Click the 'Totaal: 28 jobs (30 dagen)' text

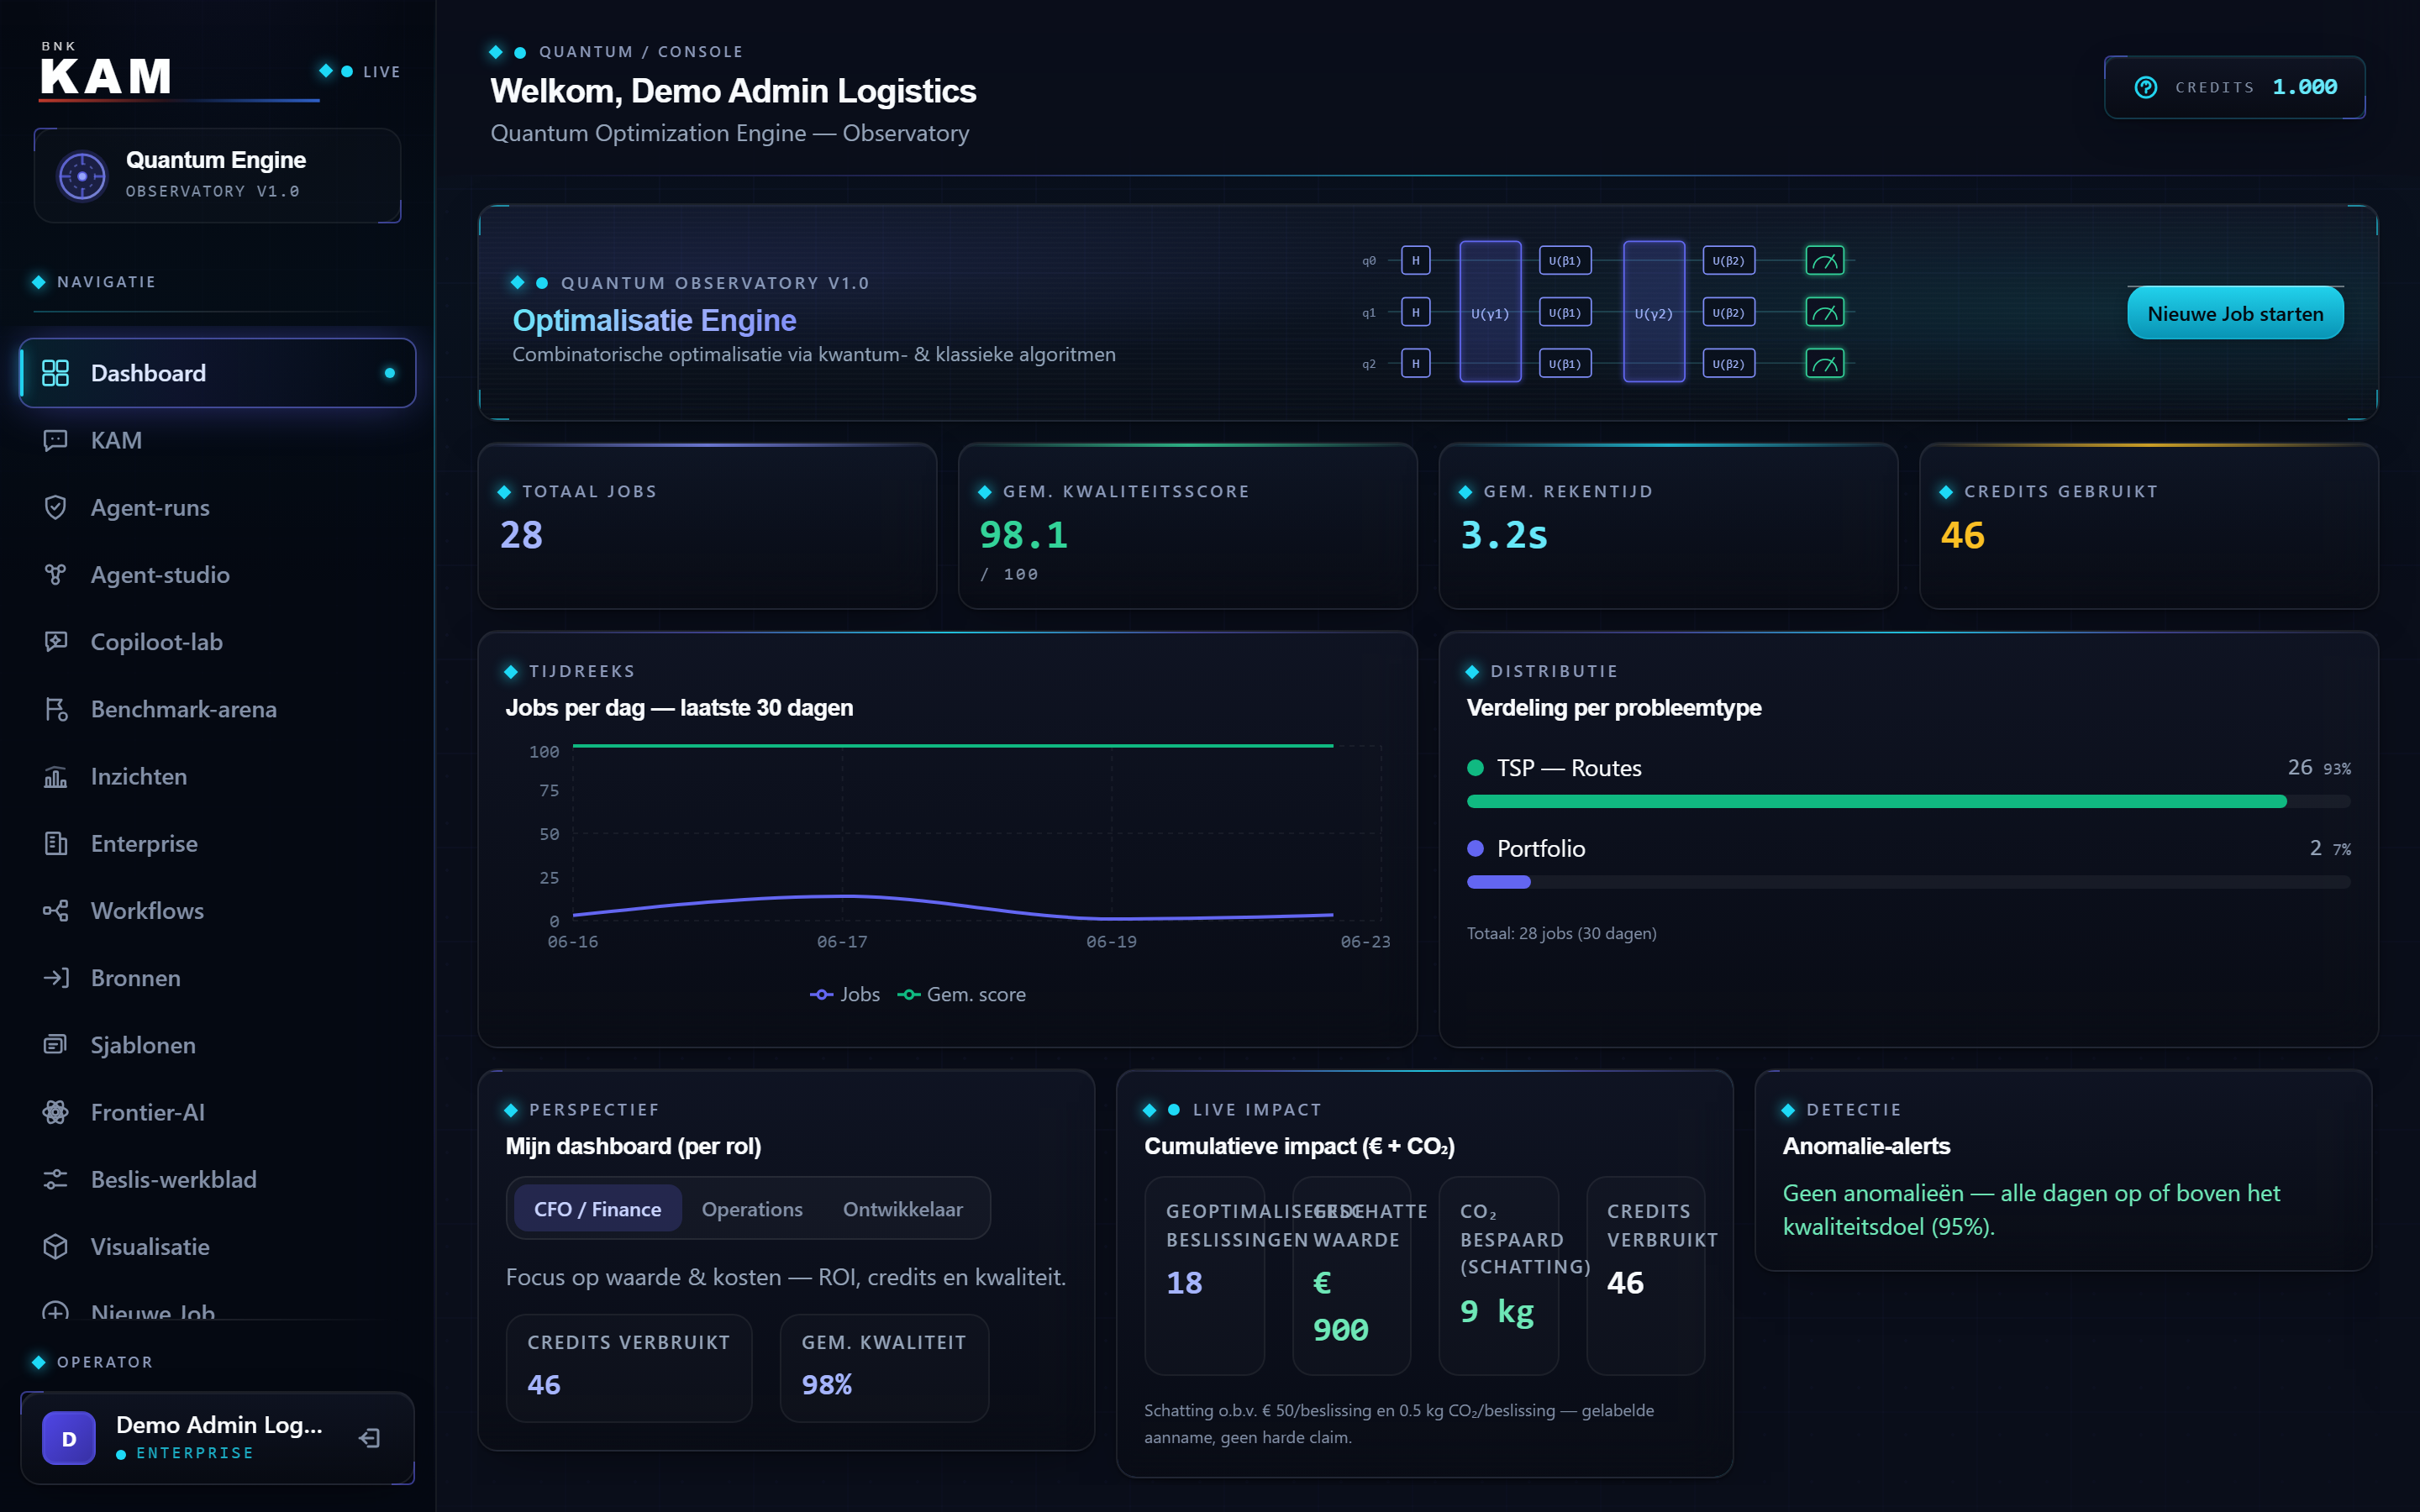point(1561,933)
